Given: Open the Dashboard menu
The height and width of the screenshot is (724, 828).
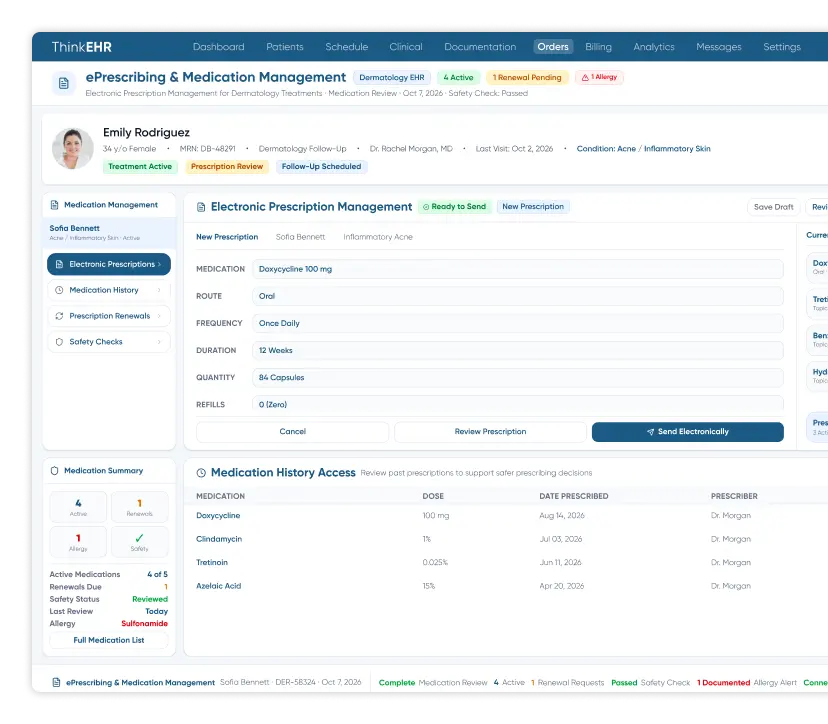Looking at the screenshot, I should point(219,47).
